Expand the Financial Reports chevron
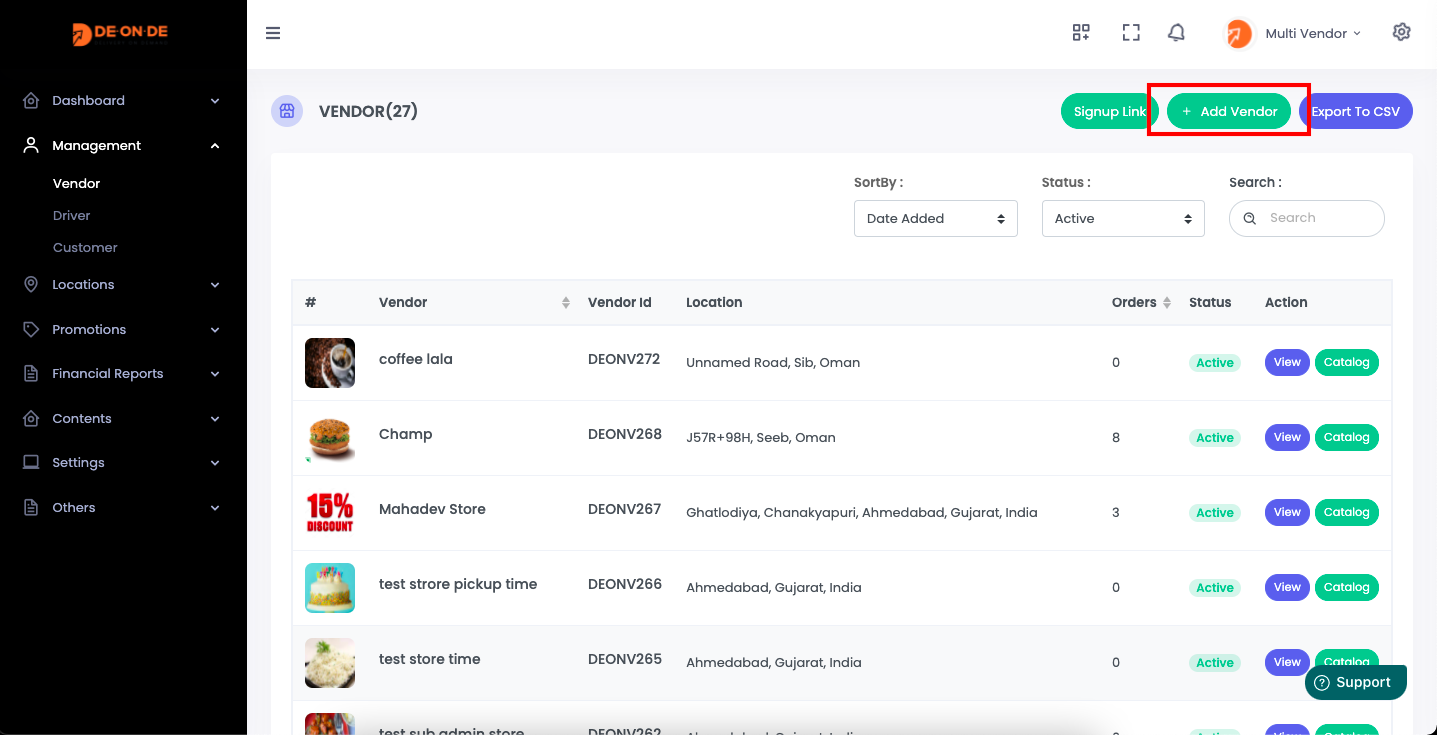The width and height of the screenshot is (1437, 735). [215, 374]
